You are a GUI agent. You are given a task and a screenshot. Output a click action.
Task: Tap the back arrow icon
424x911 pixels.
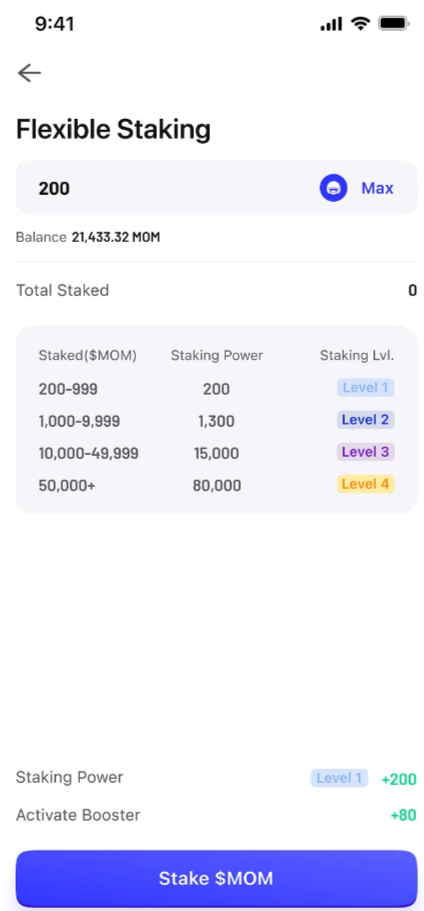29,73
